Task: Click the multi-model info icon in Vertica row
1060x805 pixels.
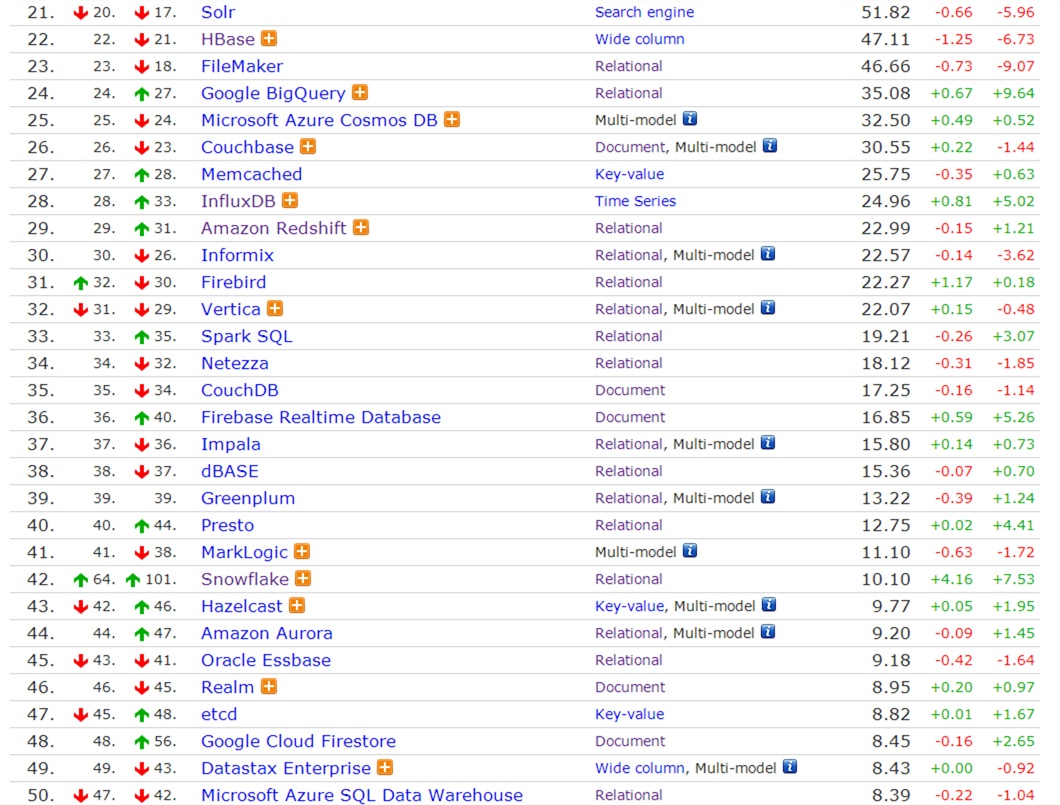Action: tap(768, 308)
